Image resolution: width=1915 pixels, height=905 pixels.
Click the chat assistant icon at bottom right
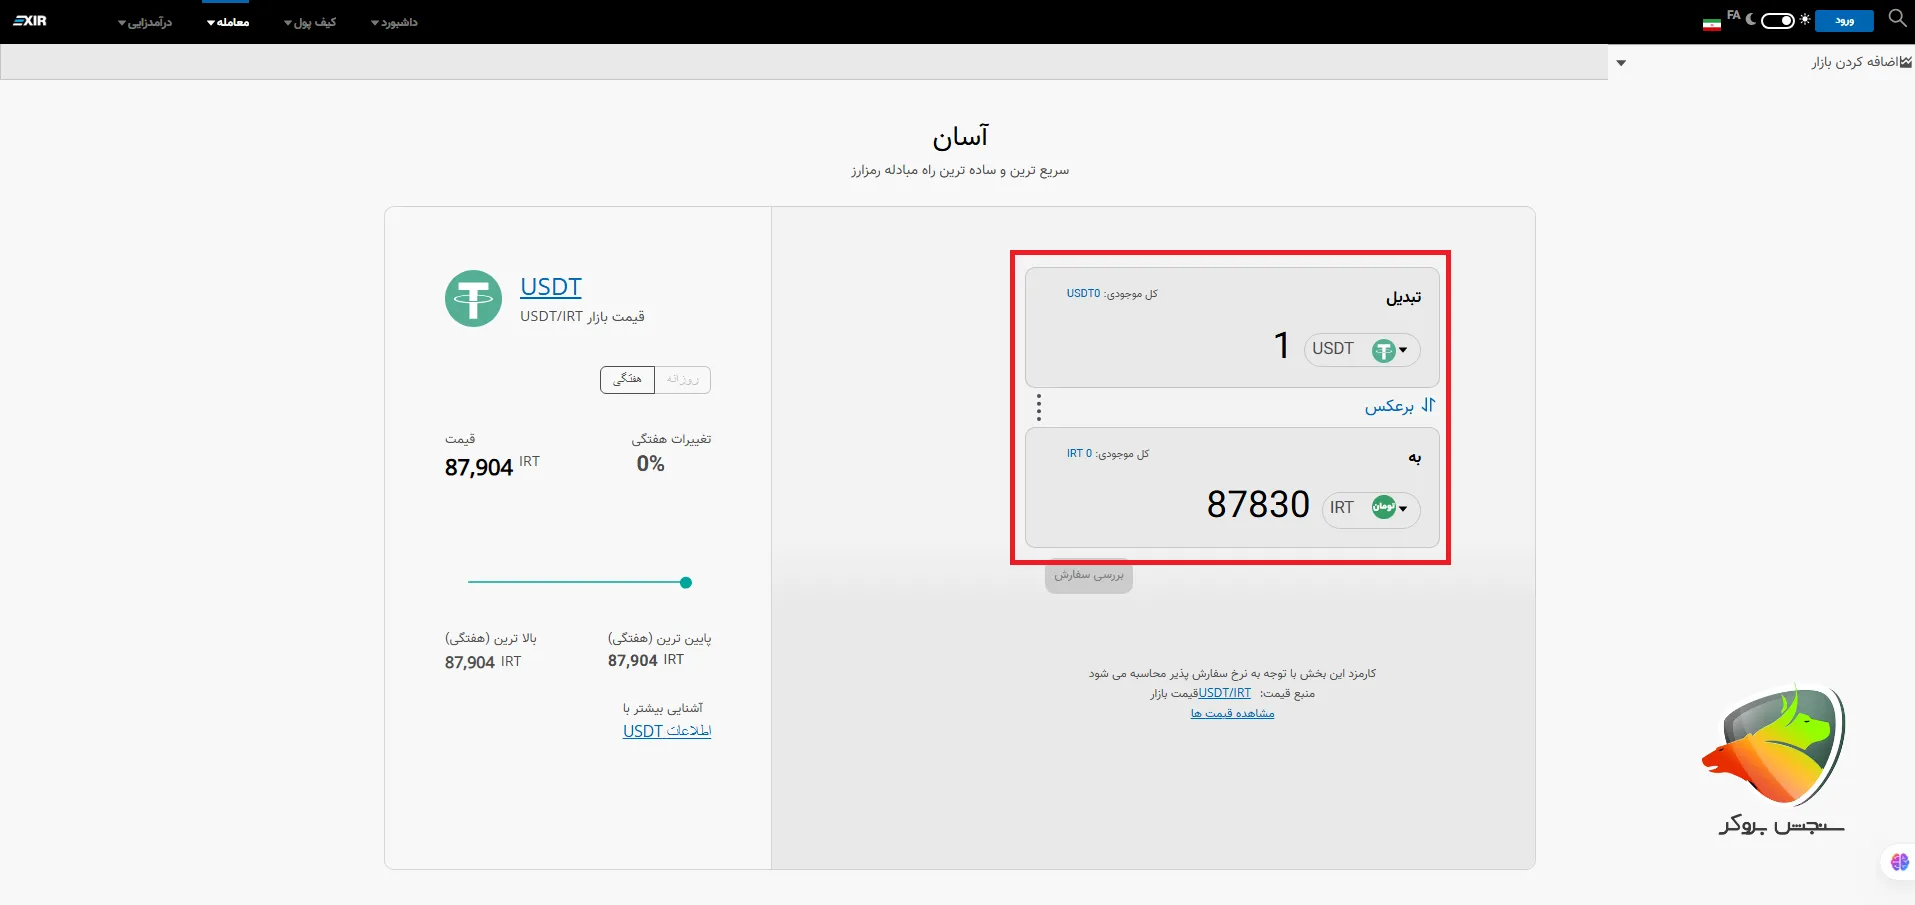(1899, 862)
